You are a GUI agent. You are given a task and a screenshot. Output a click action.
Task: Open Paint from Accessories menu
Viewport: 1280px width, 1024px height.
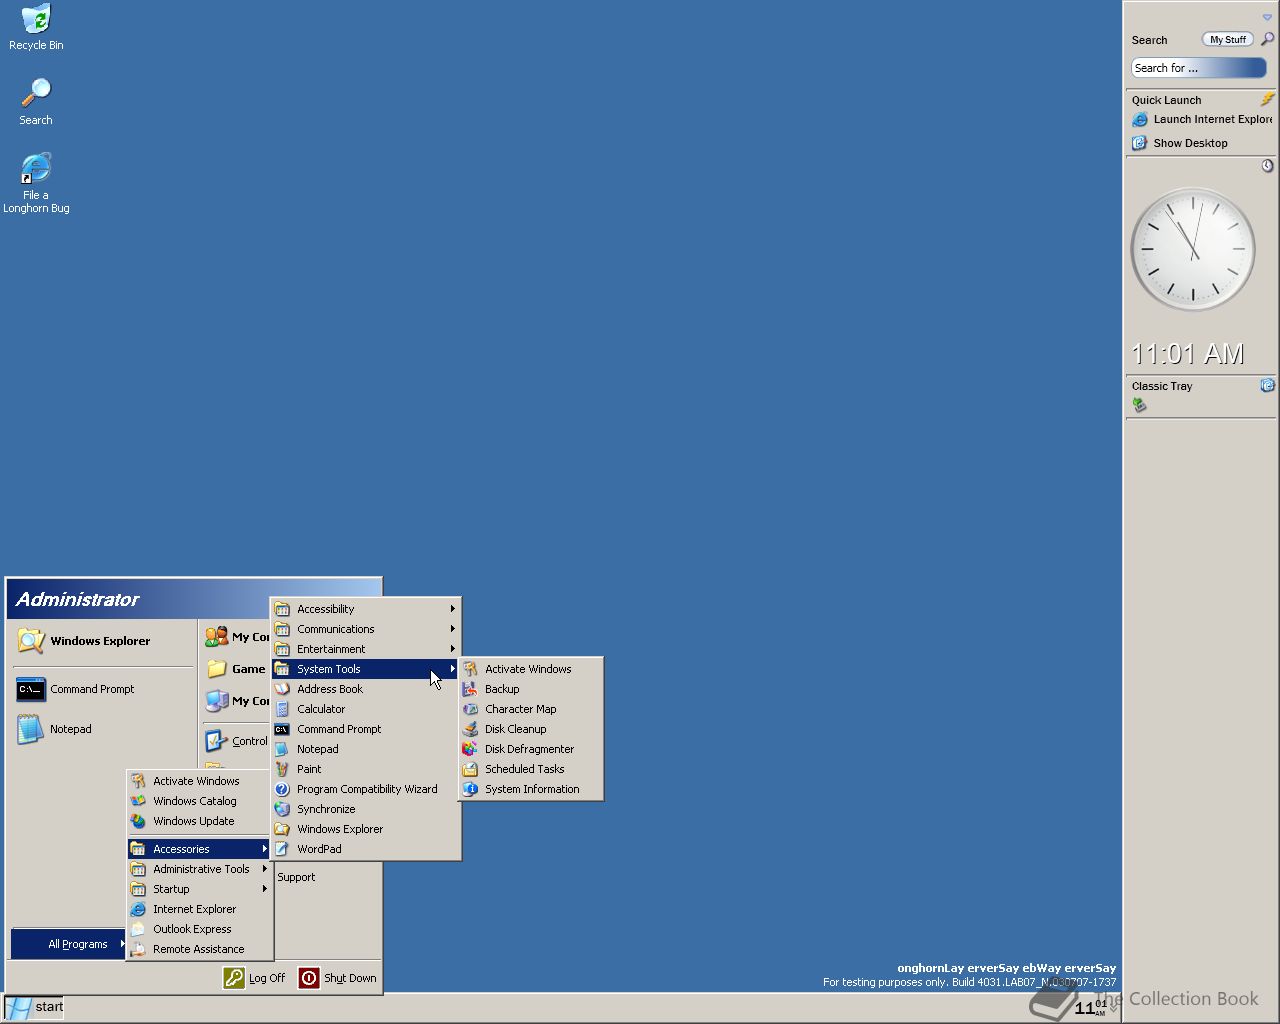coord(366,769)
